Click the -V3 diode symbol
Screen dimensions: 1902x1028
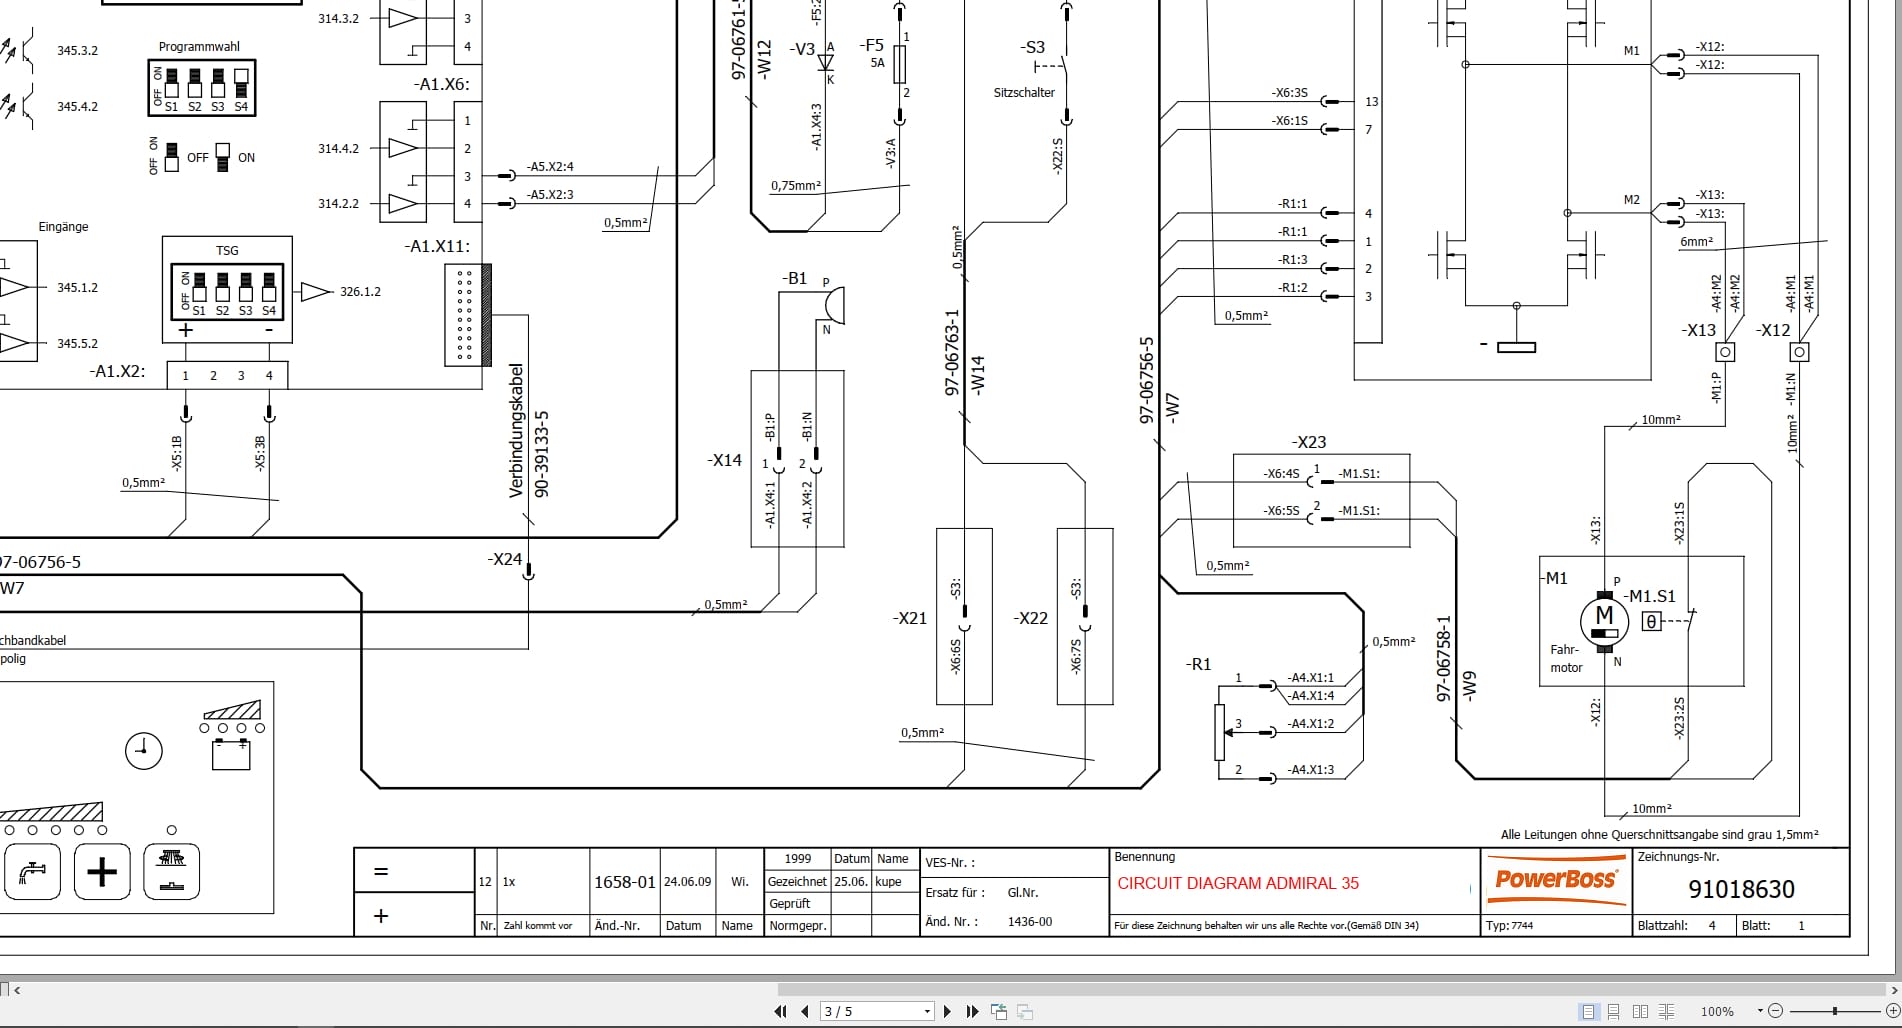pos(826,62)
